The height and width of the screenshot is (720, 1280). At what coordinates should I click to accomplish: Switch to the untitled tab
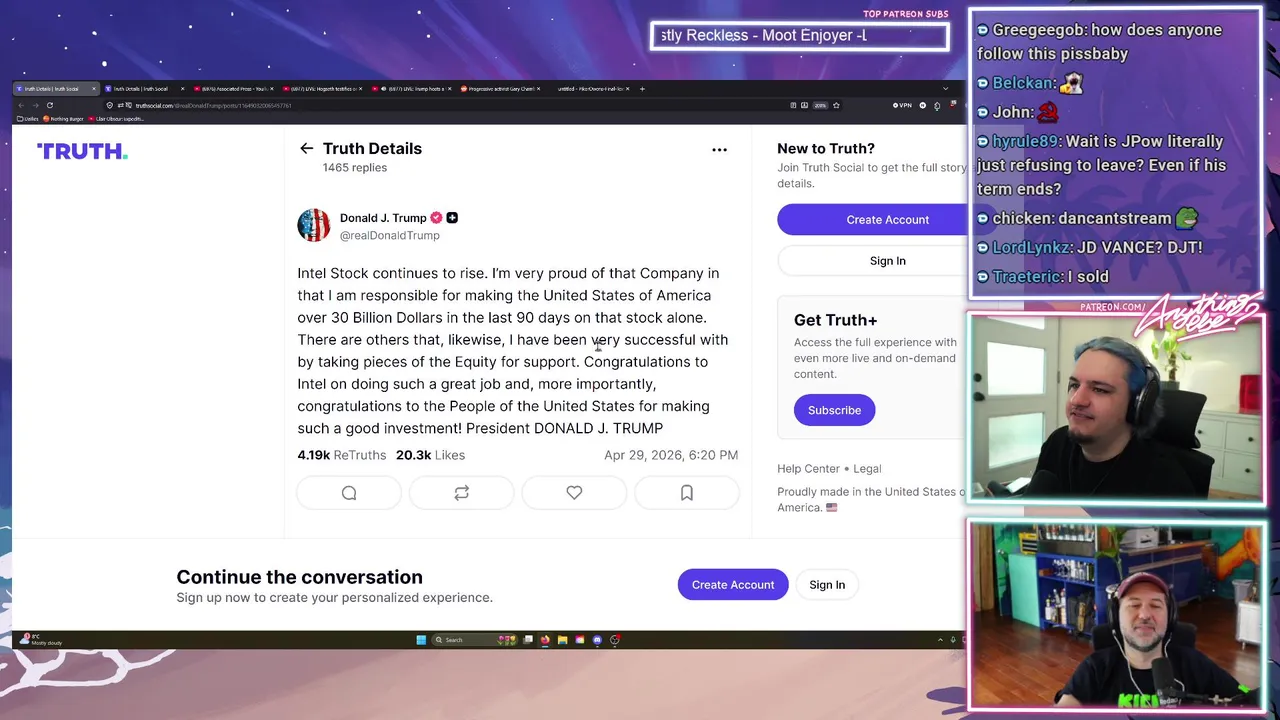[590, 89]
